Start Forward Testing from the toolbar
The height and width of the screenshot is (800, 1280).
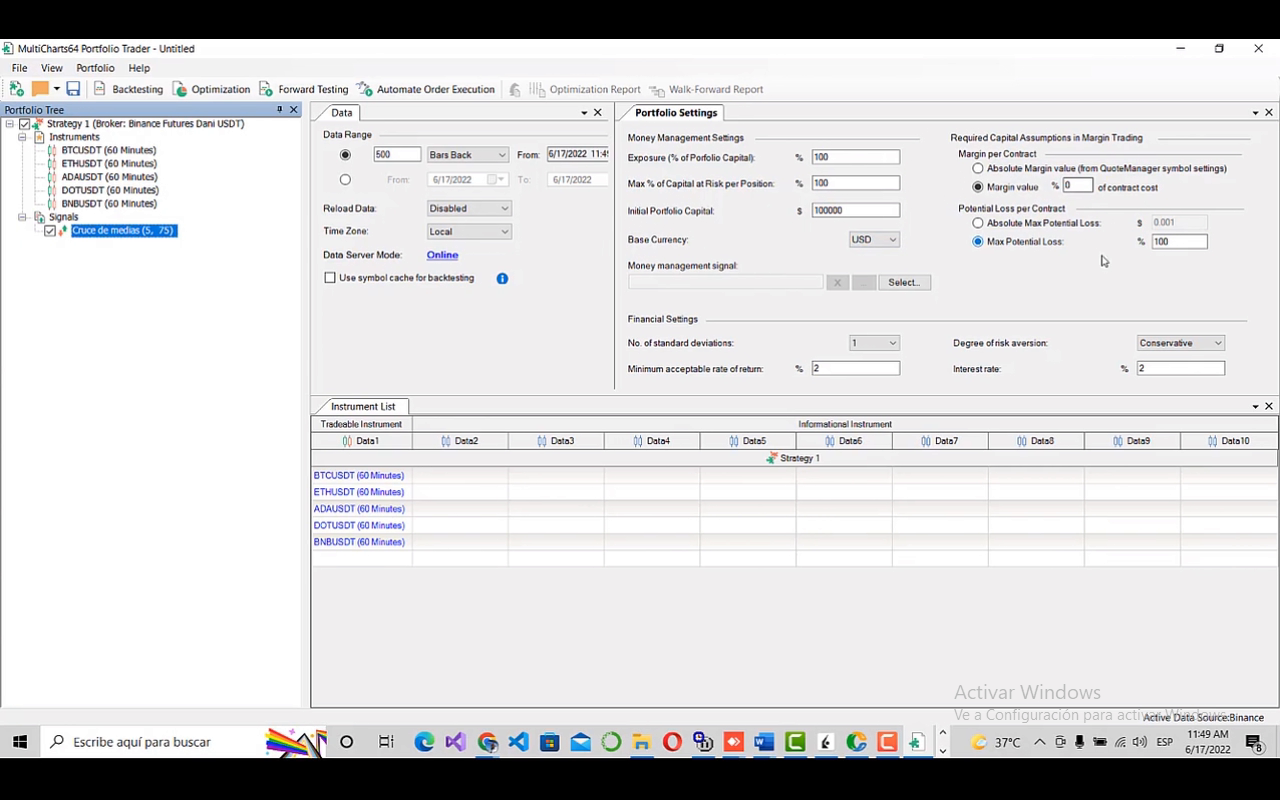304,89
